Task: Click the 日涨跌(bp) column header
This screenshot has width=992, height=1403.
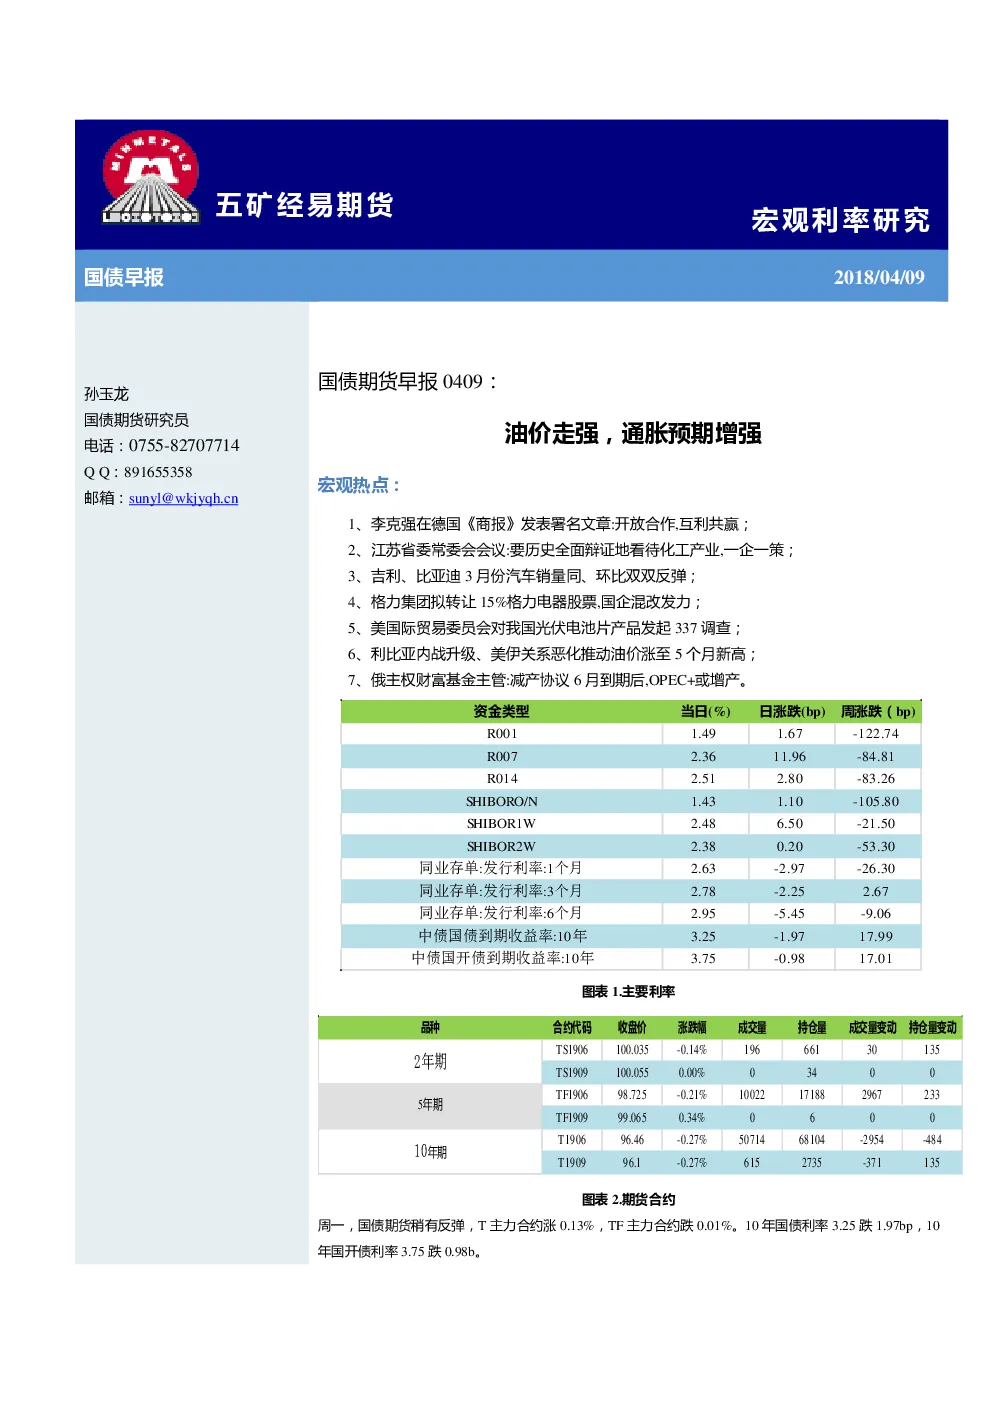Action: tap(792, 712)
